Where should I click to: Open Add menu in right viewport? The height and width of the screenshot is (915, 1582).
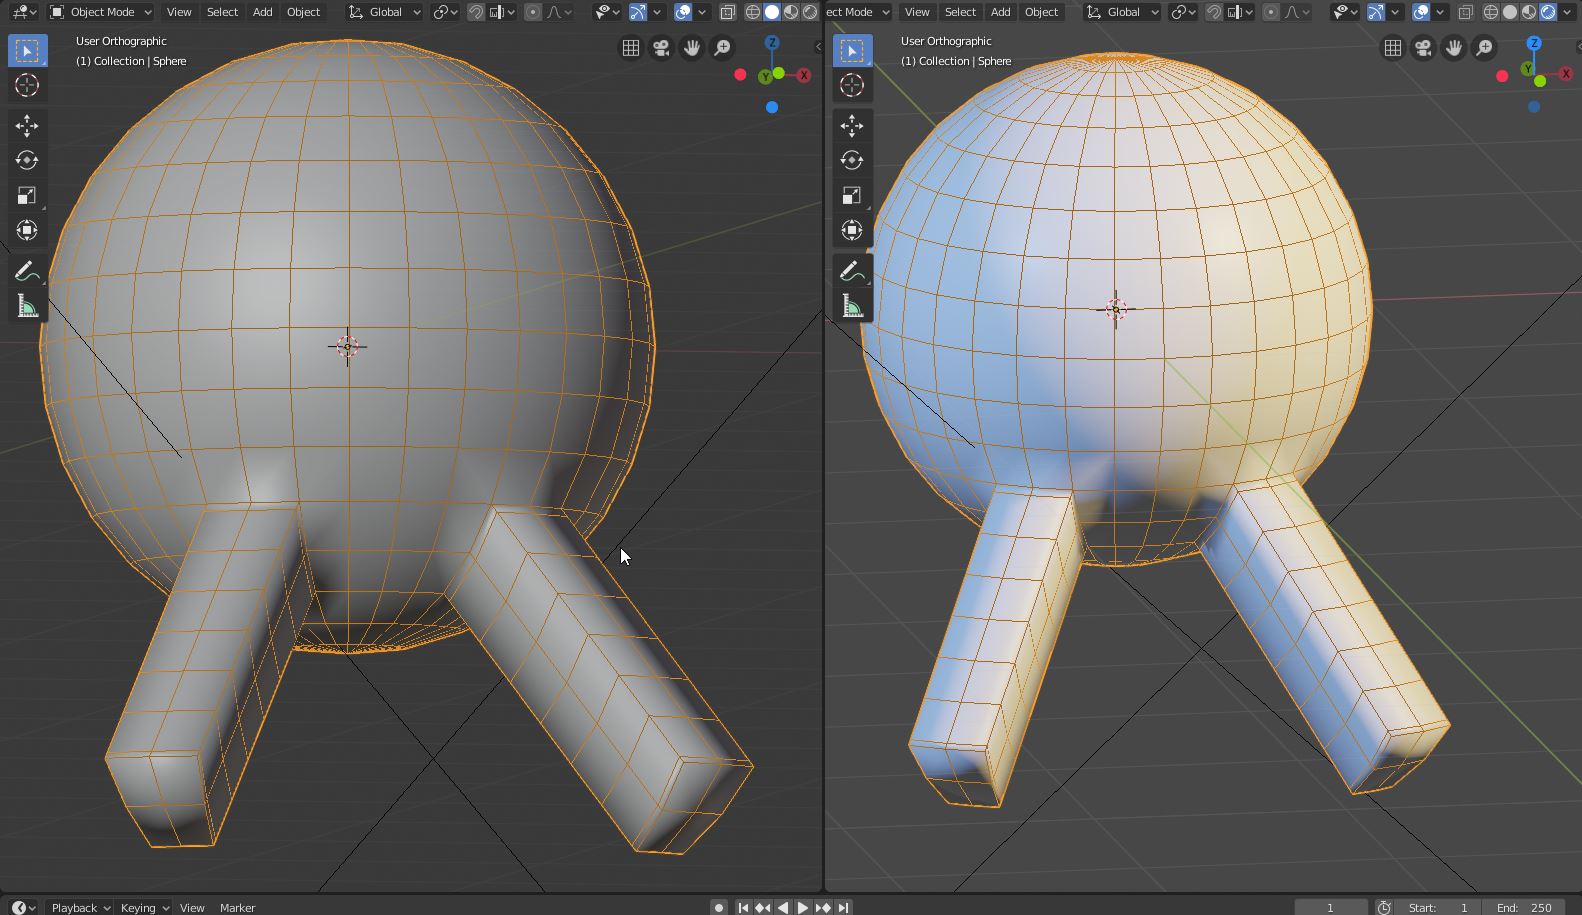click(1000, 12)
